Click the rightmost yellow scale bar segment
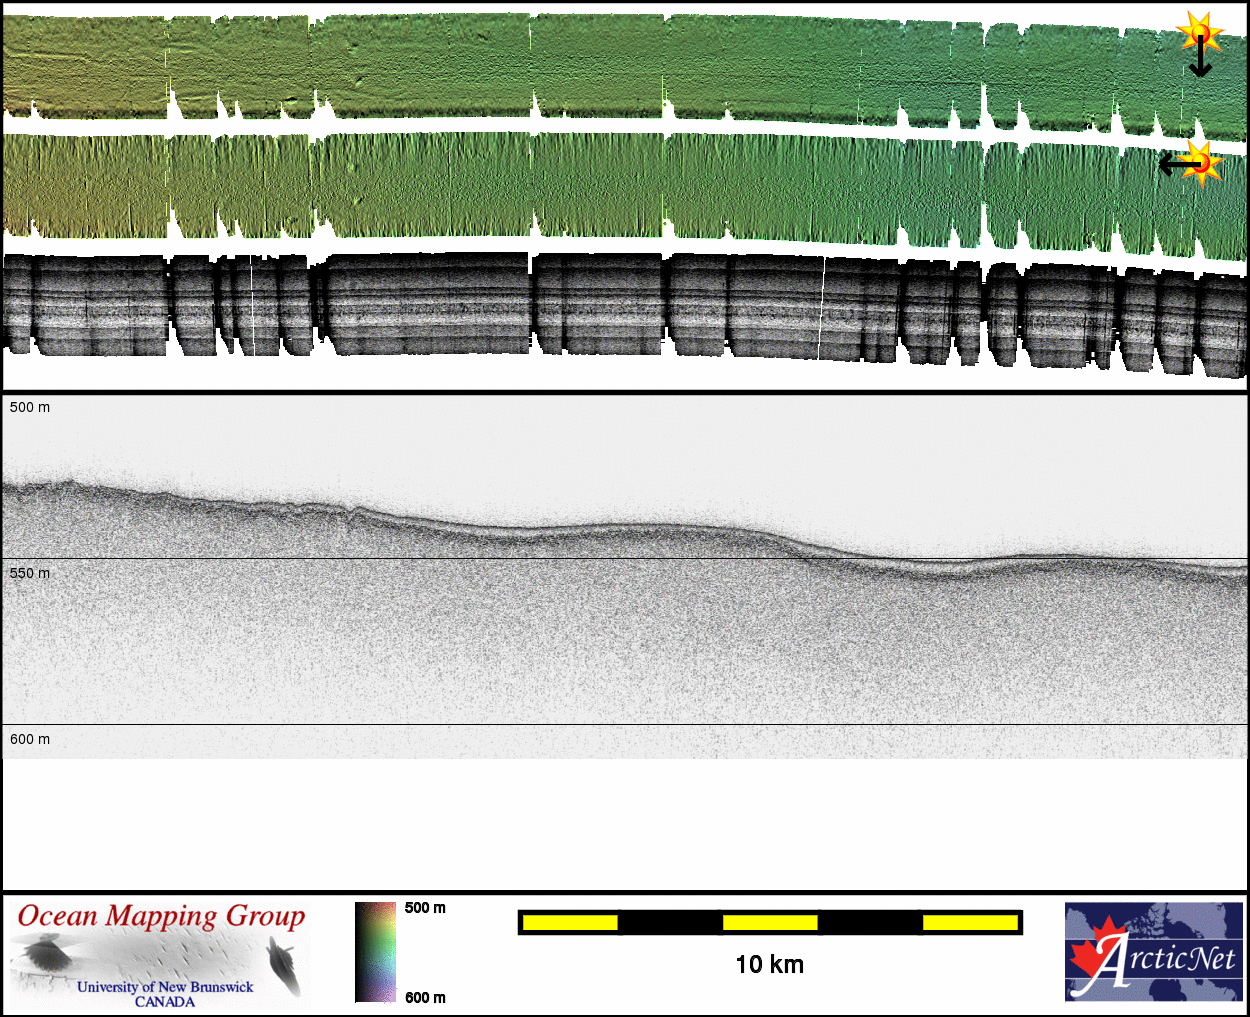The height and width of the screenshot is (1017, 1250). 970,922
